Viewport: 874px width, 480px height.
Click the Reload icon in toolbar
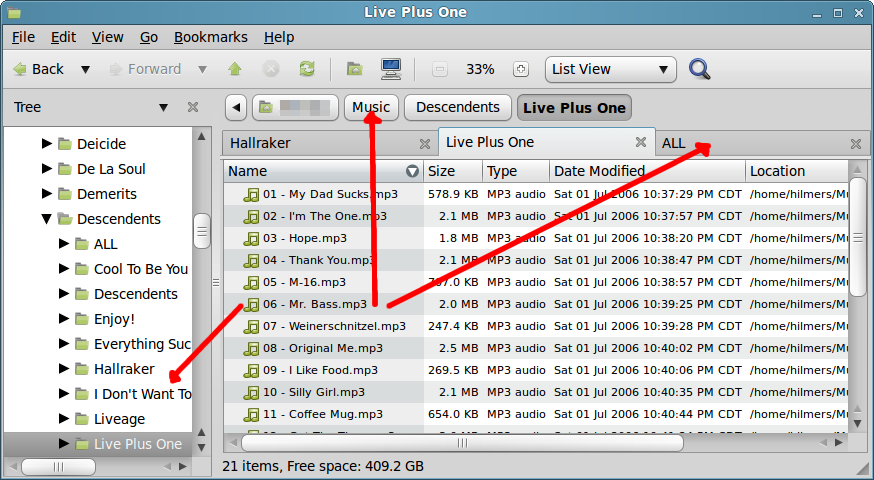(x=307, y=69)
